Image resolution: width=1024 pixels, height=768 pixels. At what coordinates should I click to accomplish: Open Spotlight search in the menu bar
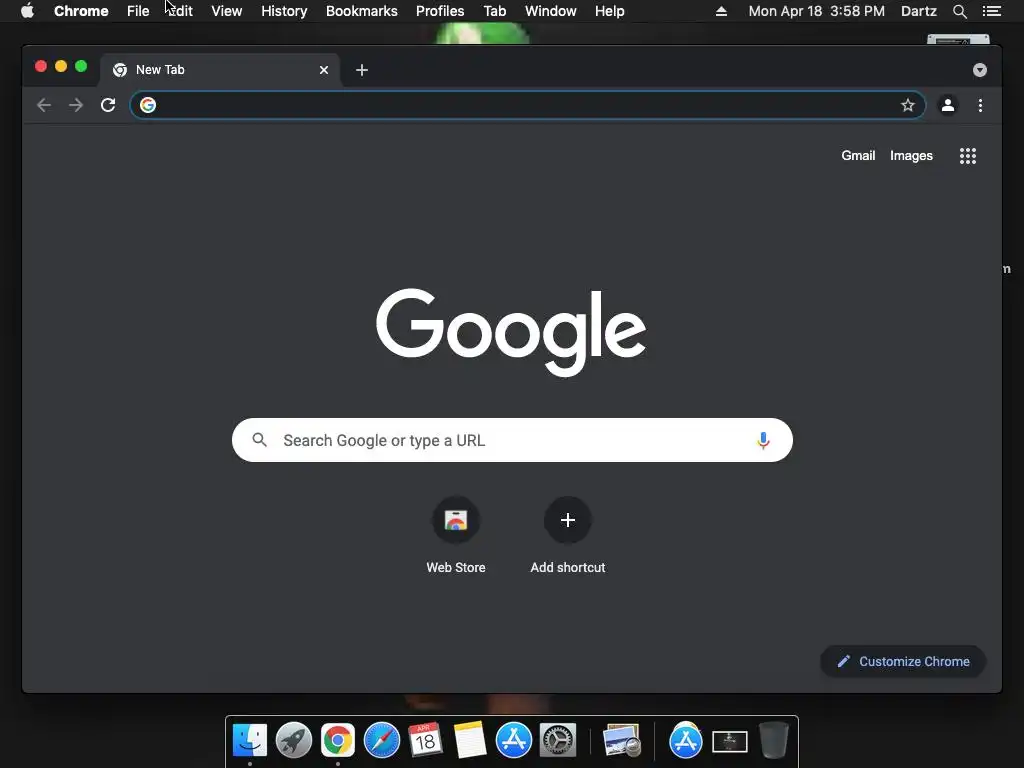pos(959,11)
